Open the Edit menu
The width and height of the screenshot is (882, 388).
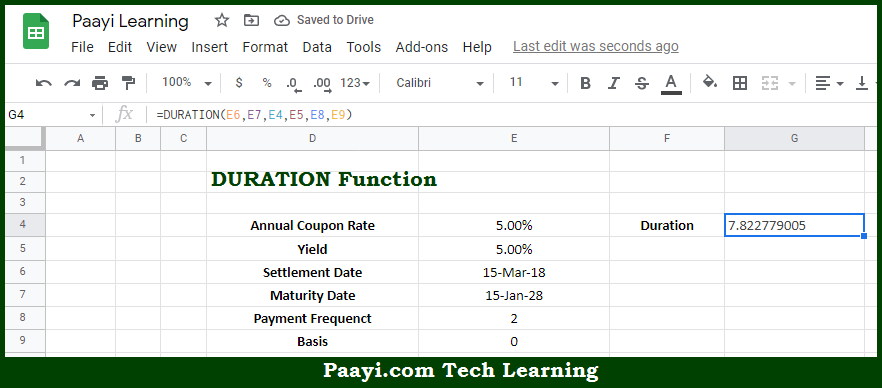pos(120,47)
